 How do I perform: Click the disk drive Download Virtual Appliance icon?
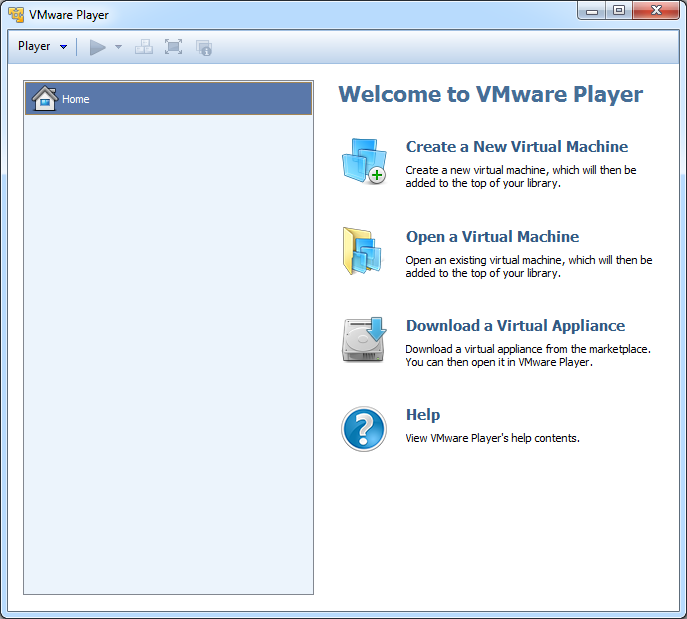[x=363, y=340]
